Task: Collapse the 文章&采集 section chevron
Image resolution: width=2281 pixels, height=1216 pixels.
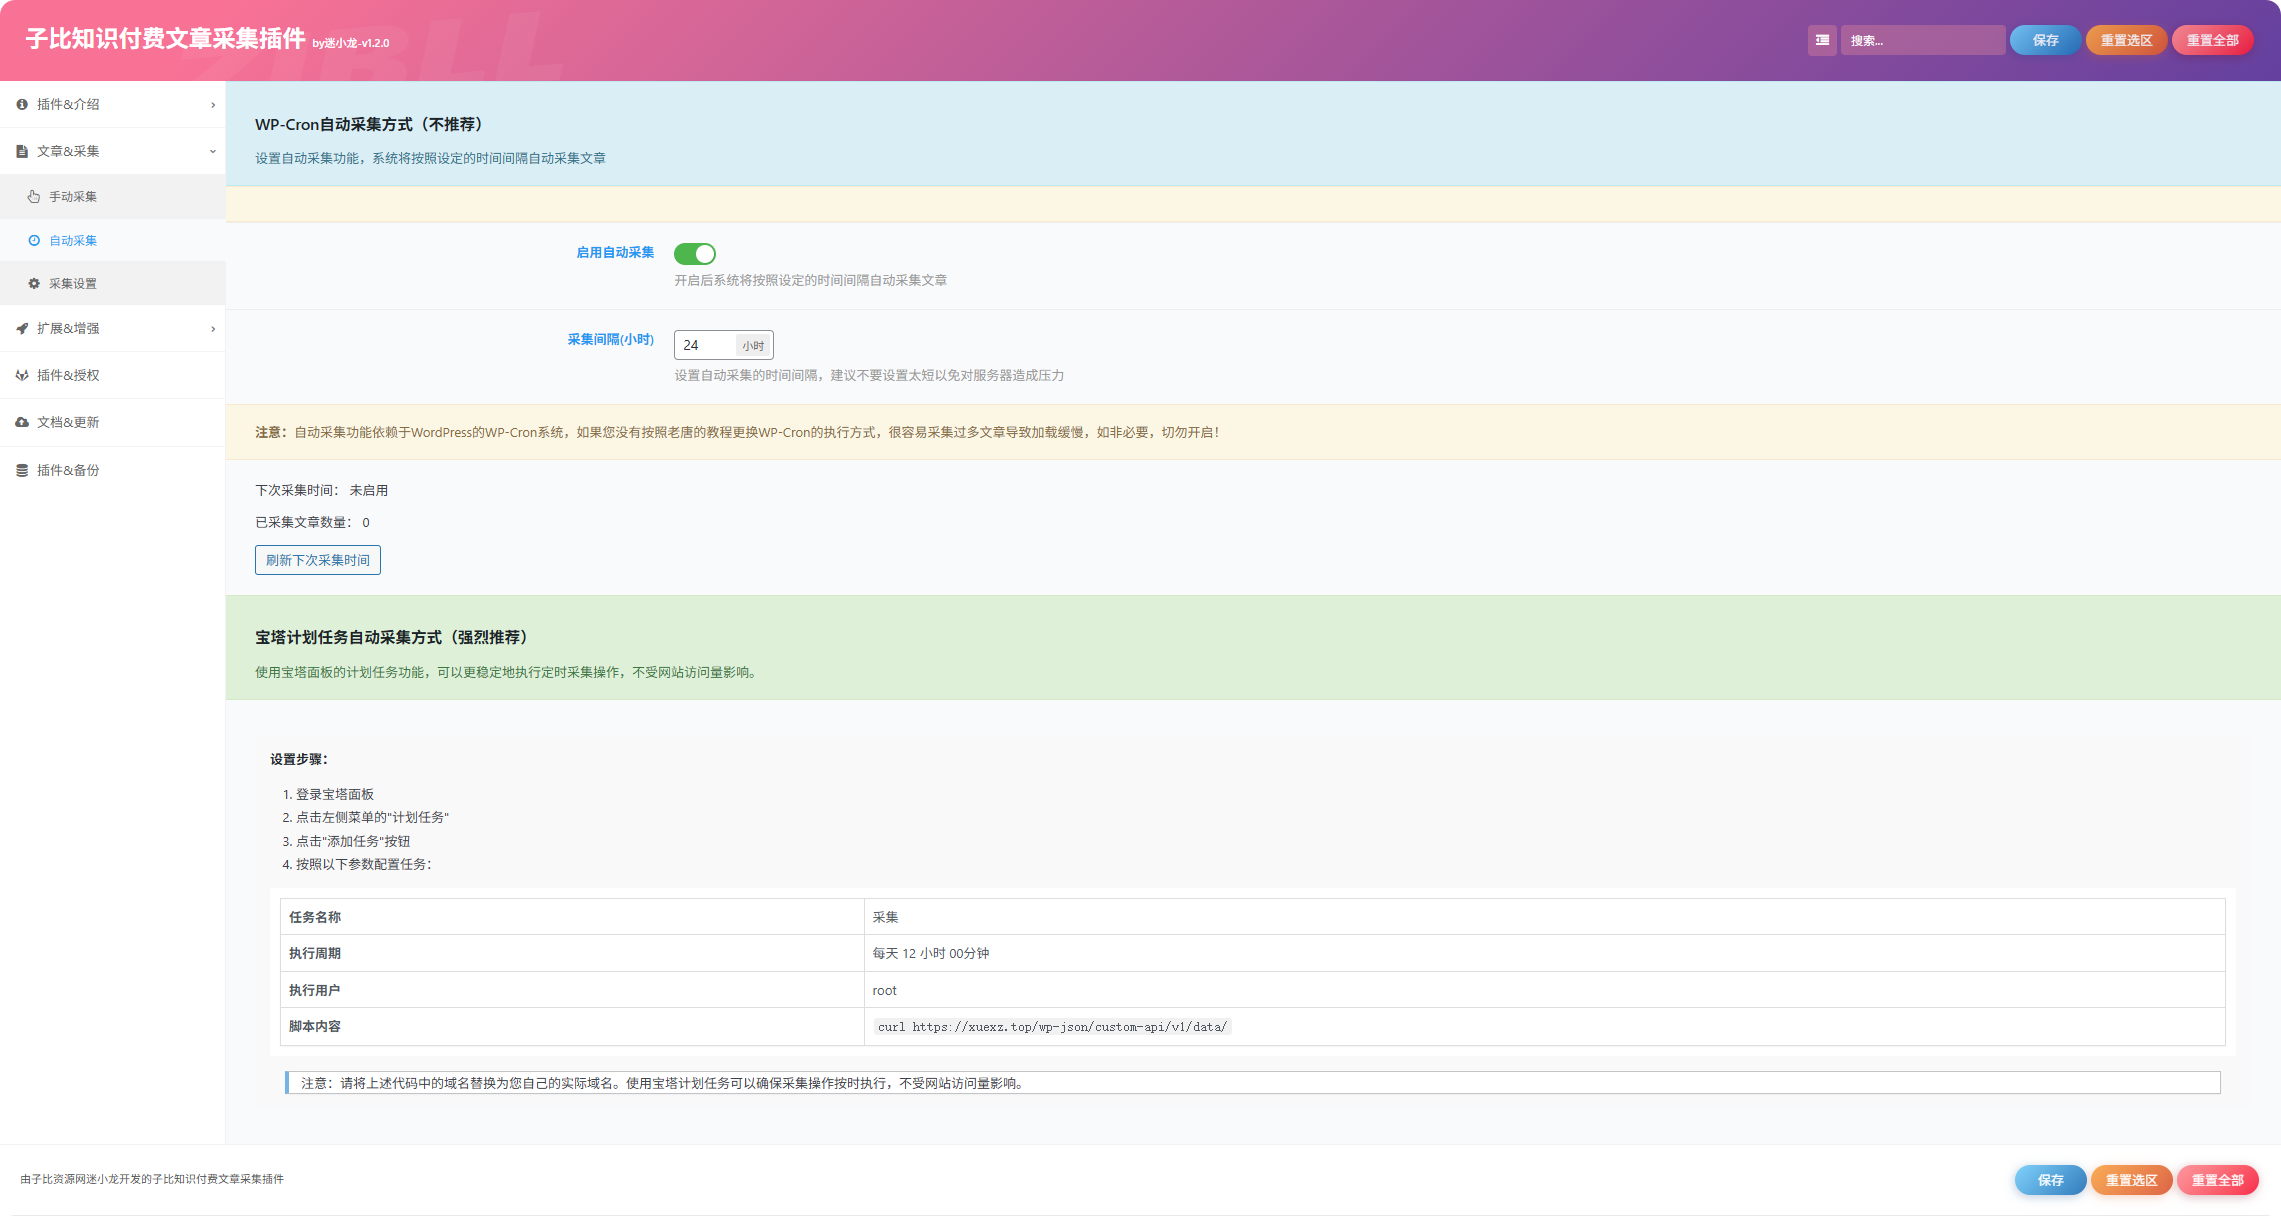Action: tap(213, 152)
